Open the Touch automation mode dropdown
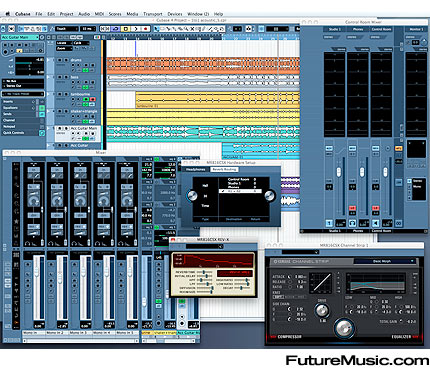430x375 pixels. pyautogui.click(x=67, y=29)
